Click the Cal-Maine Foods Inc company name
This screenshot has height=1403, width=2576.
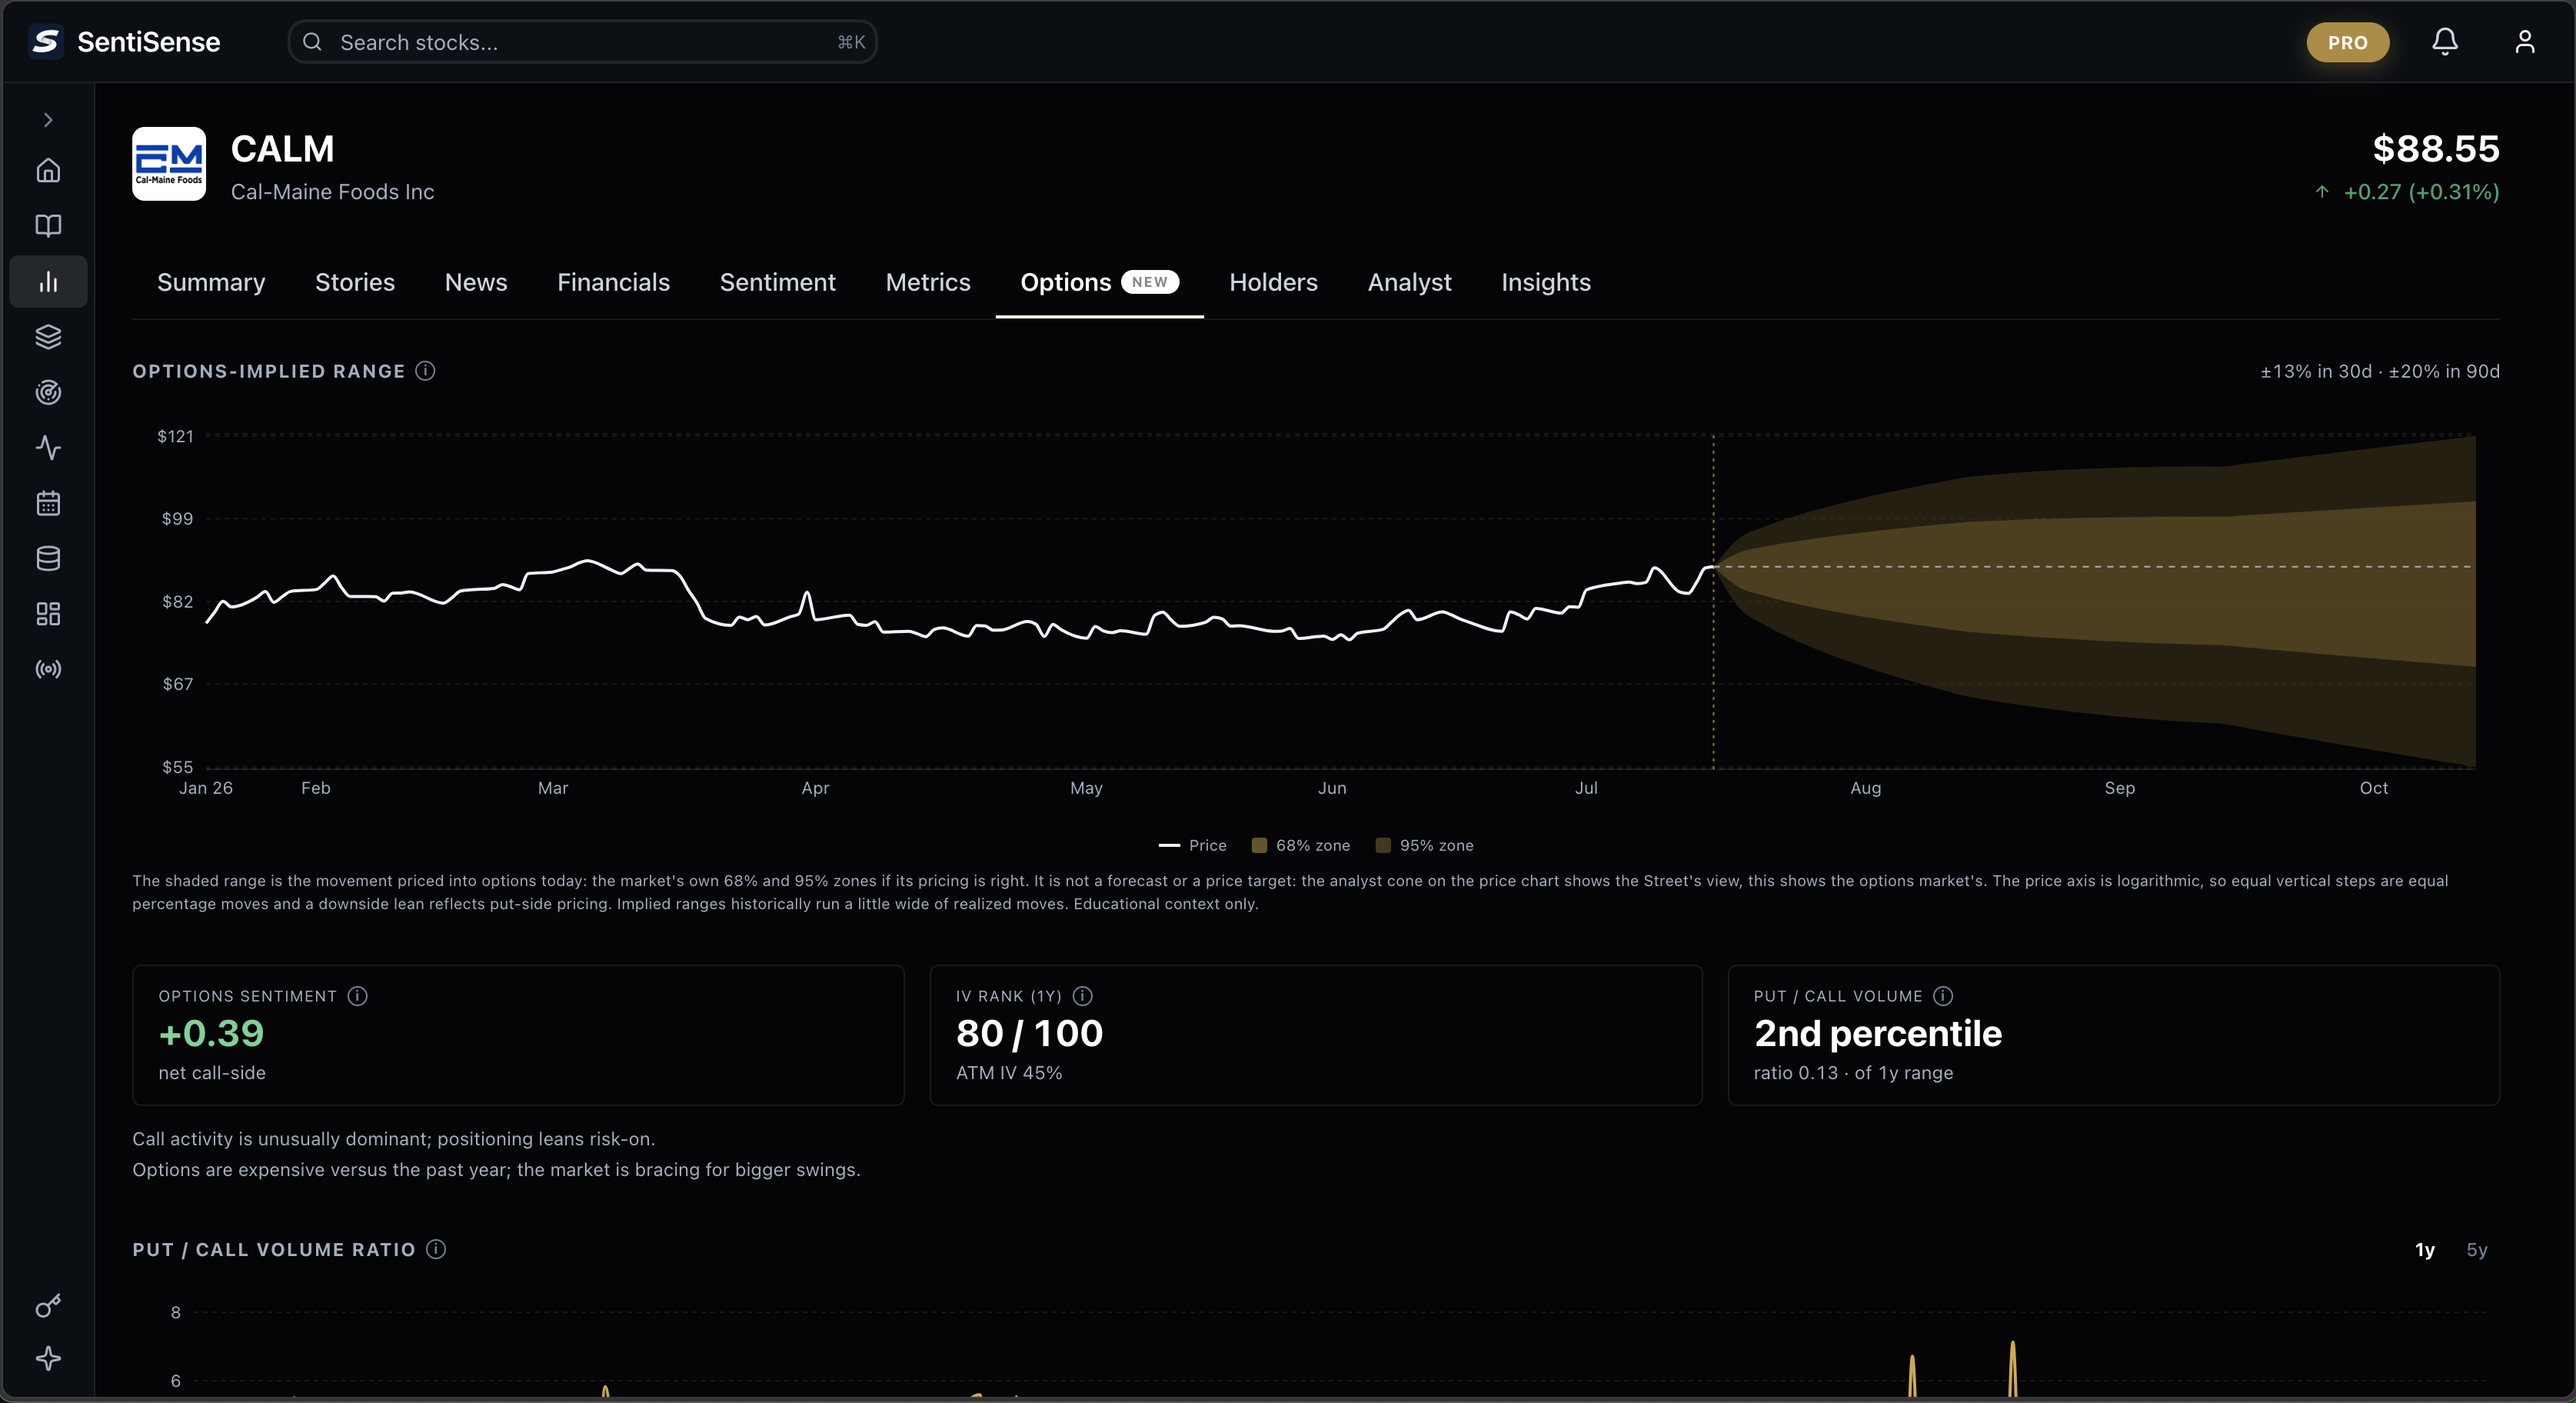332,192
